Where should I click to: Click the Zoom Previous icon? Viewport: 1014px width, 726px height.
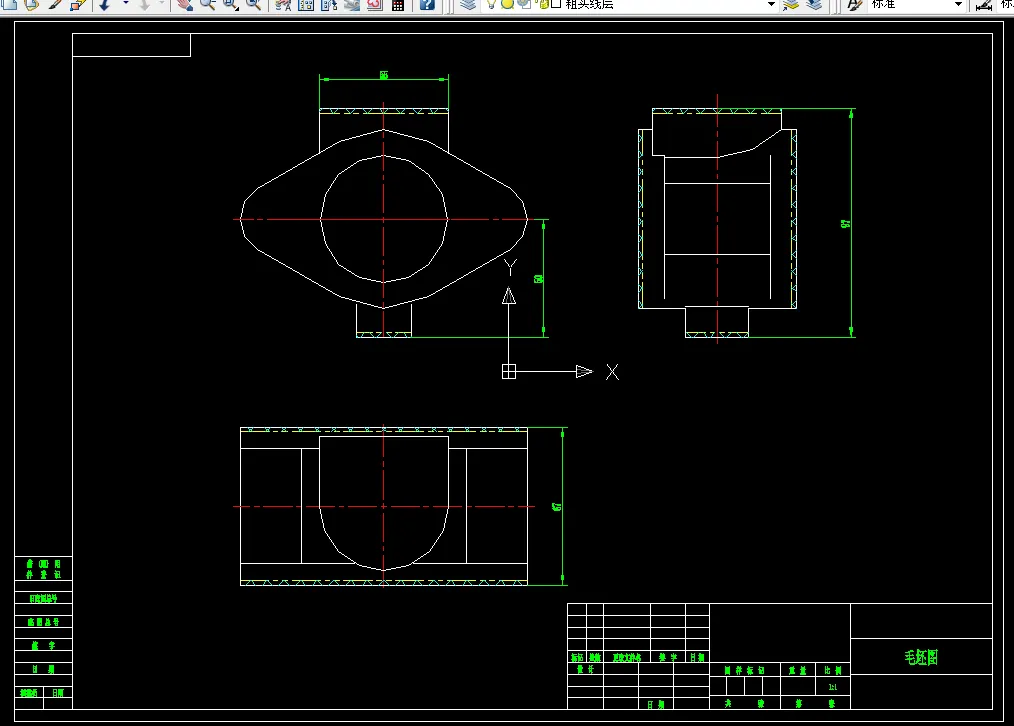(254, 5)
